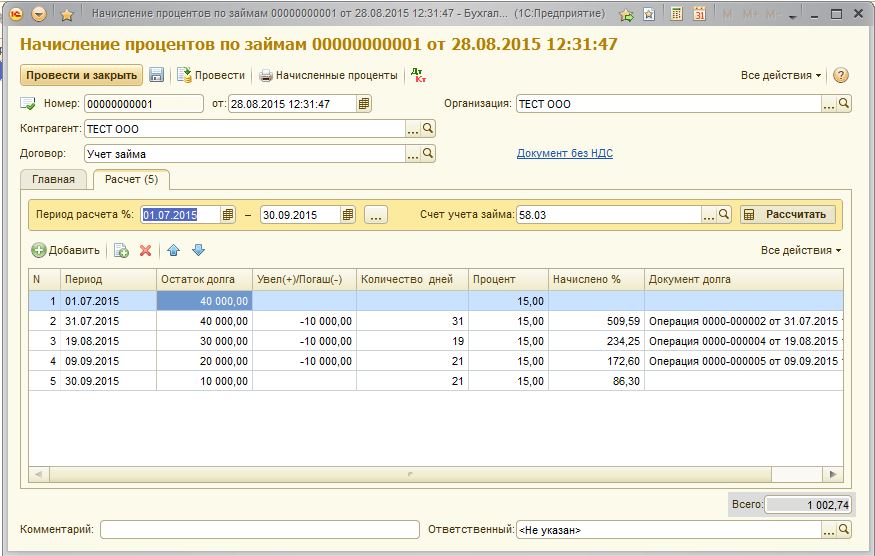The height and width of the screenshot is (556, 875).
Task: Click the 30 000,00 balance cell
Action: click(x=204, y=341)
